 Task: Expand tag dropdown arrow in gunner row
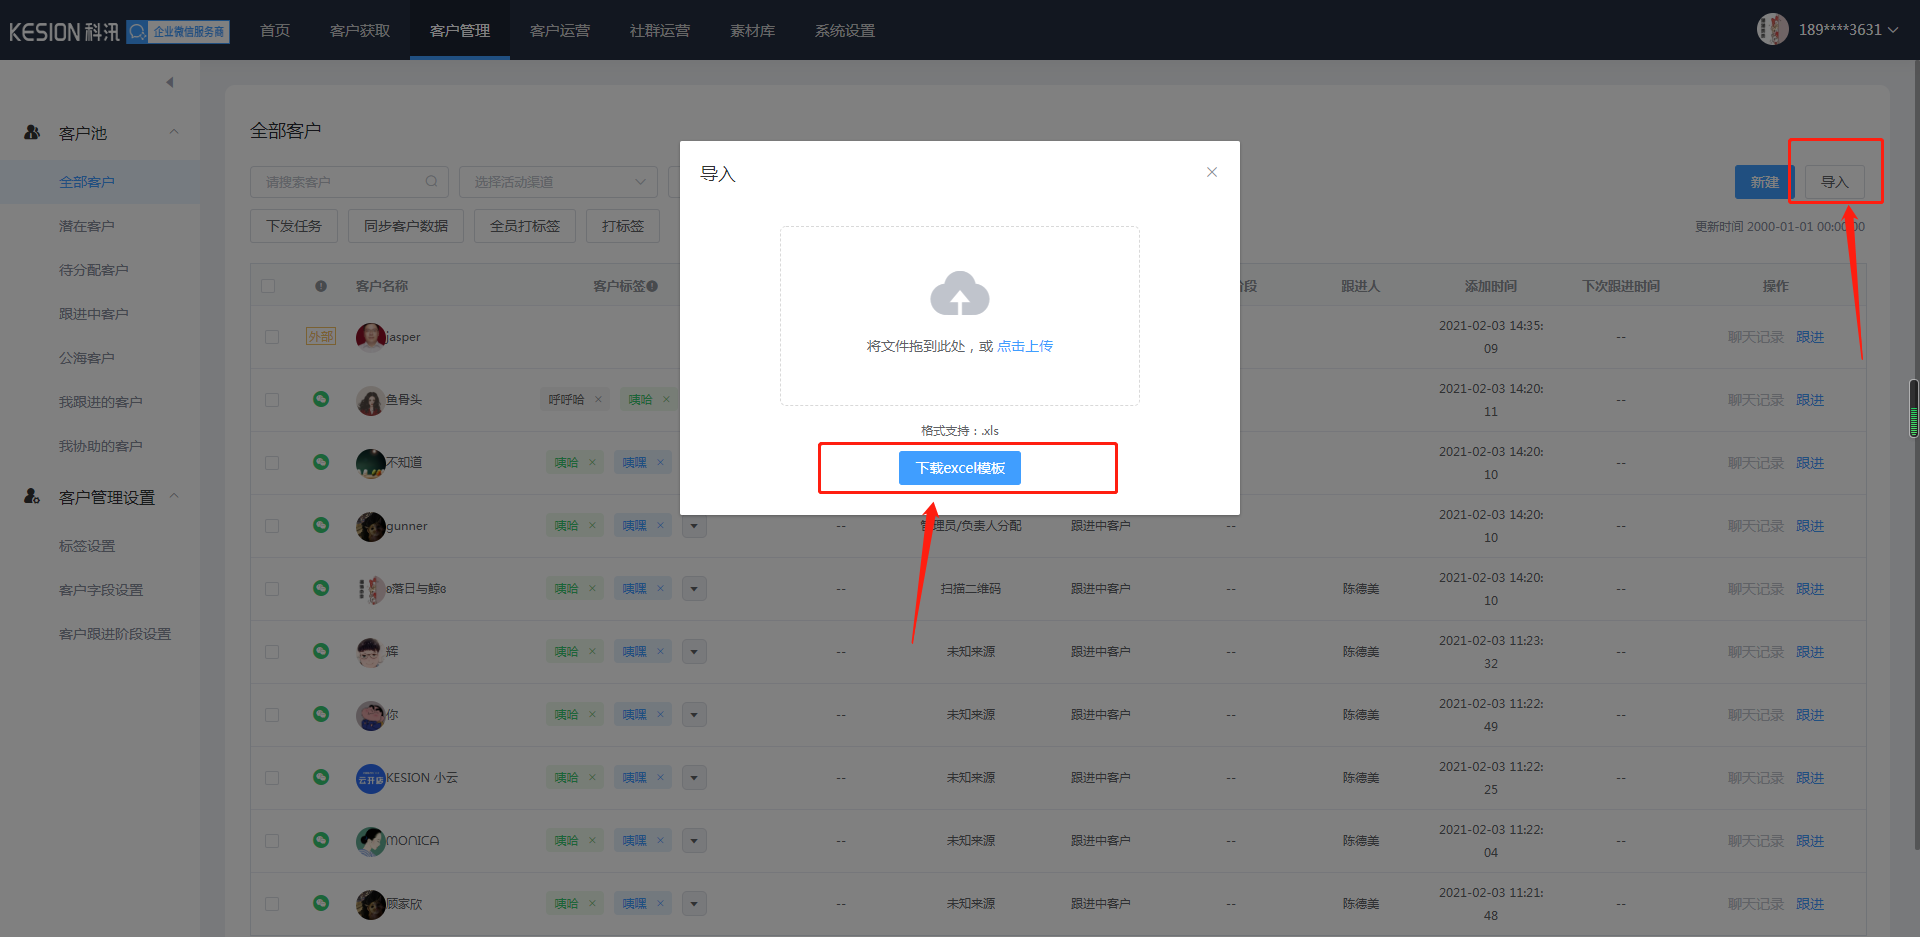click(x=694, y=526)
